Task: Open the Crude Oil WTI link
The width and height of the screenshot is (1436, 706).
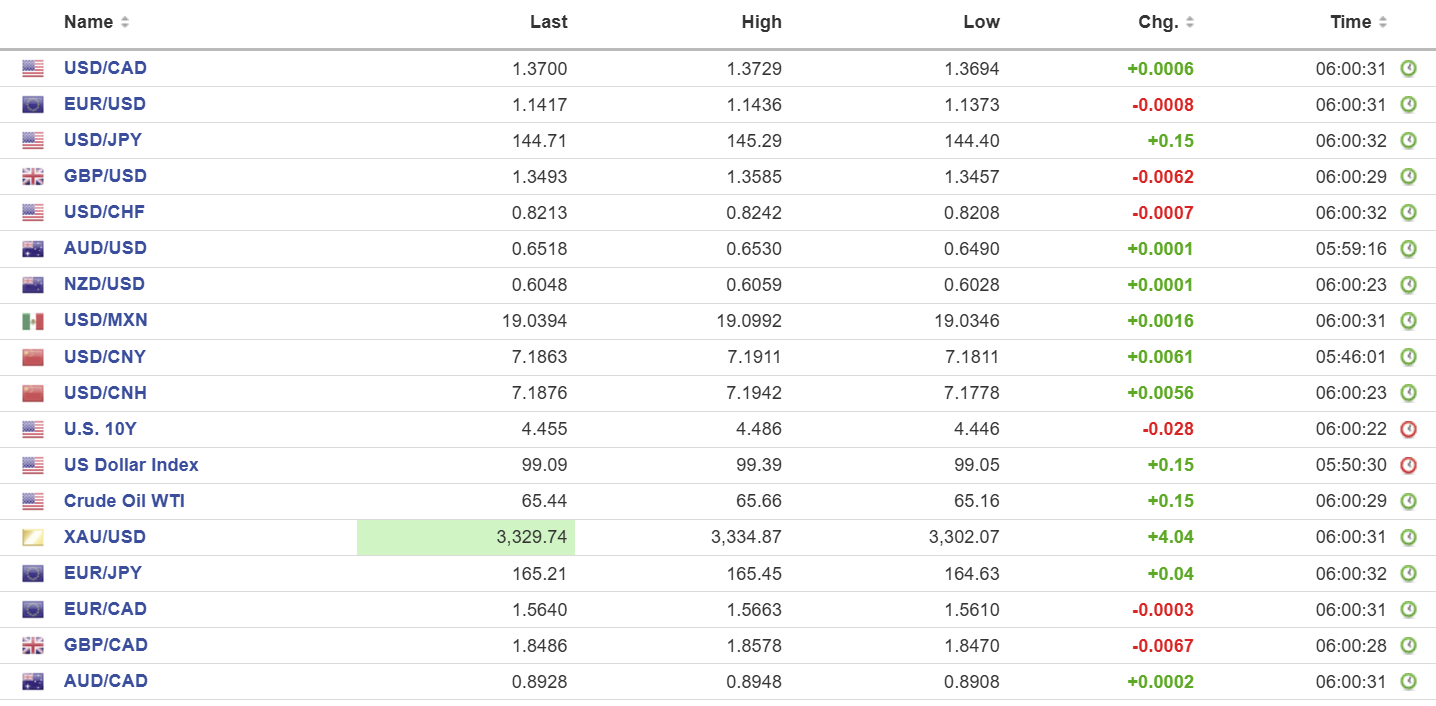Action: click(124, 501)
